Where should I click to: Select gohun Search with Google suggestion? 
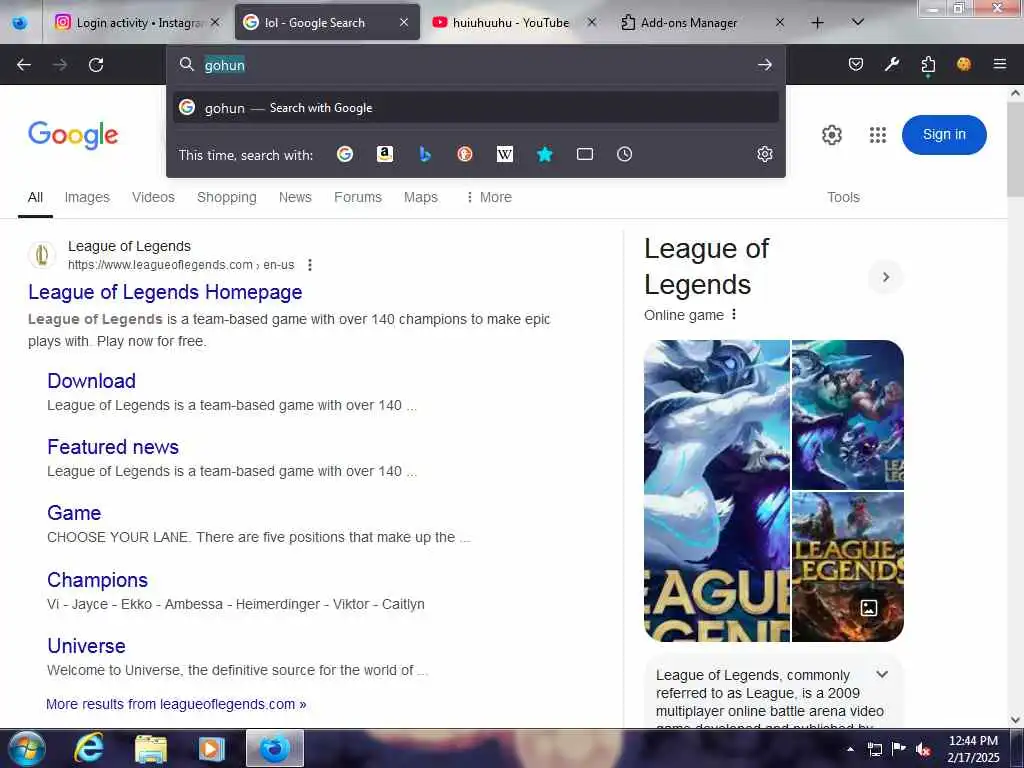[x=475, y=108]
